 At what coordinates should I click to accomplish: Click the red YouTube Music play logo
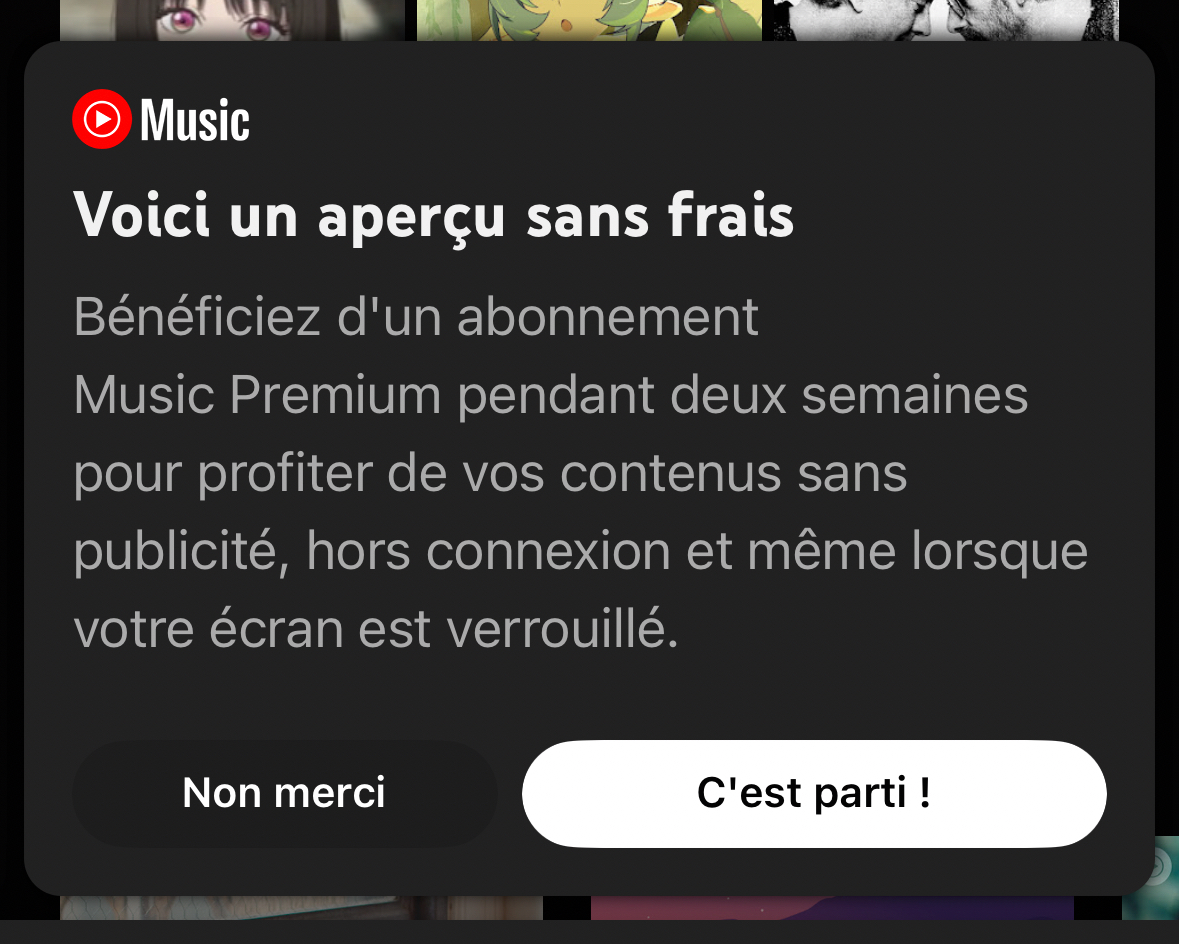(102, 120)
